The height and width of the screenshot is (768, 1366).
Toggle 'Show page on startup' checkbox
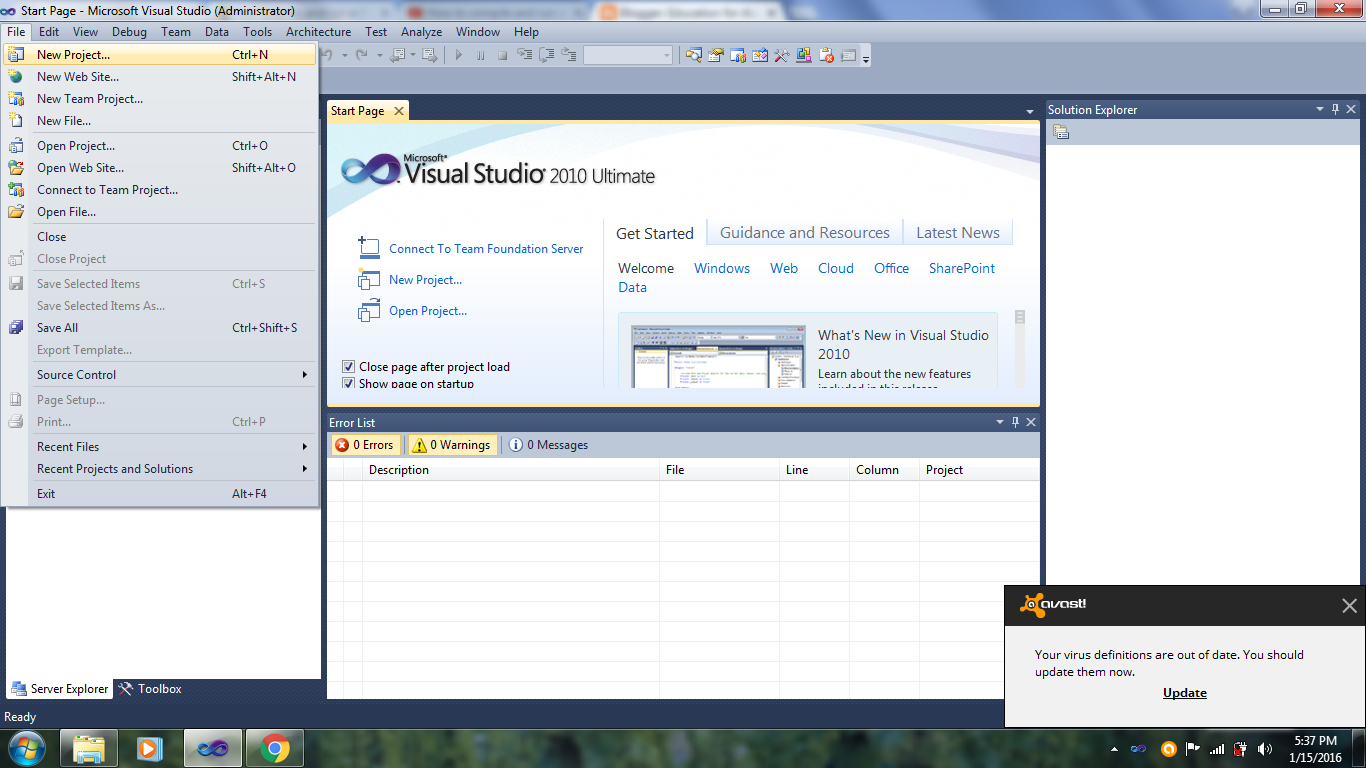click(349, 383)
